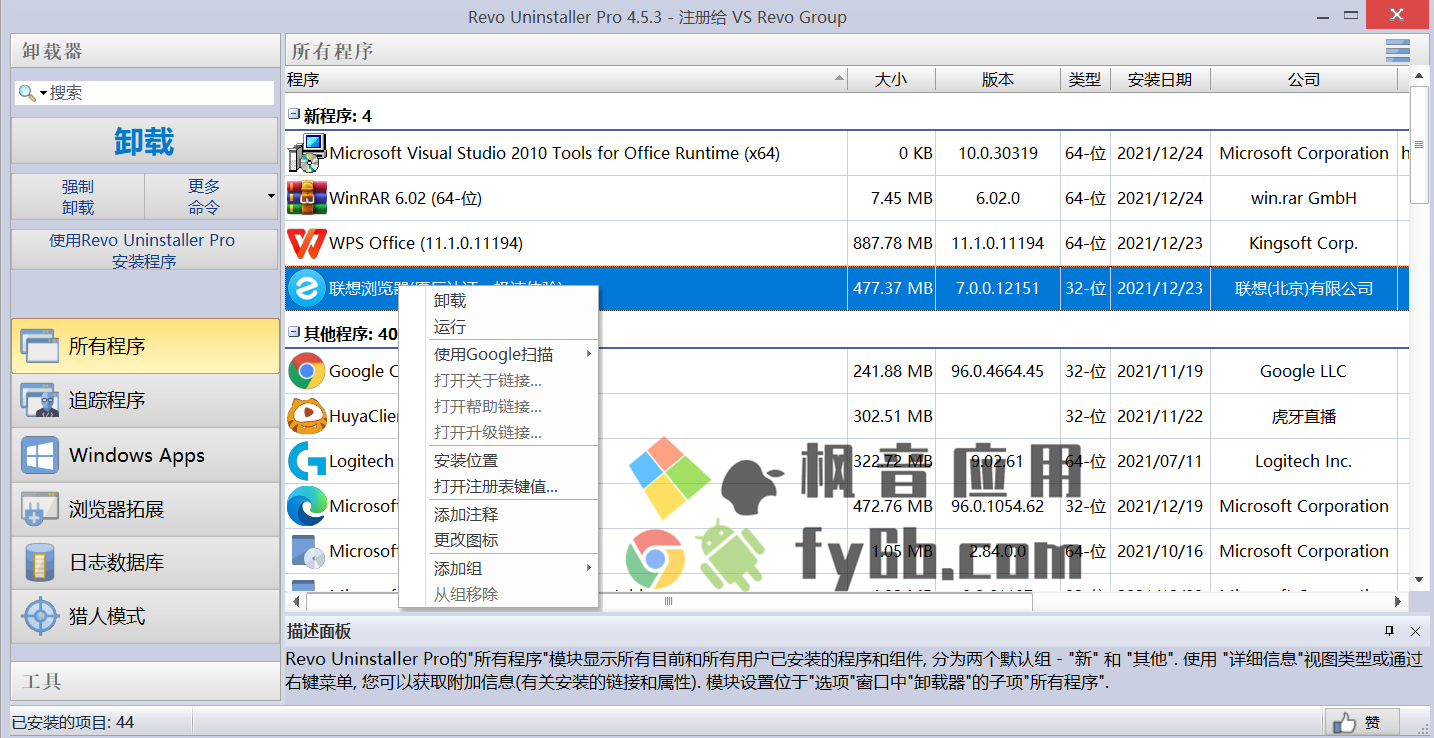Expand the 使用Google扫描 submenu

coord(588,354)
